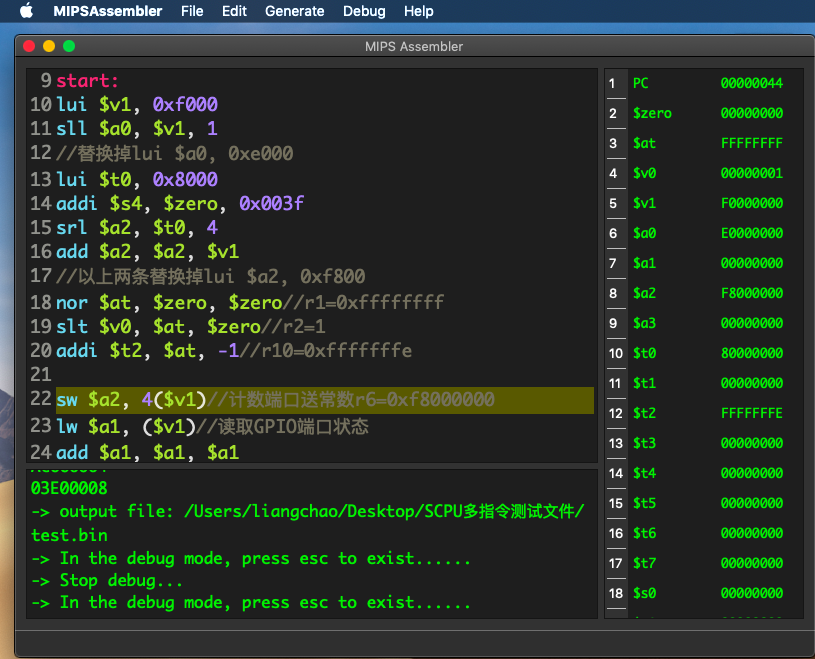The width and height of the screenshot is (815, 659).
Task: Click line 20 'addi $t2, $at, -1'
Action: point(148,350)
